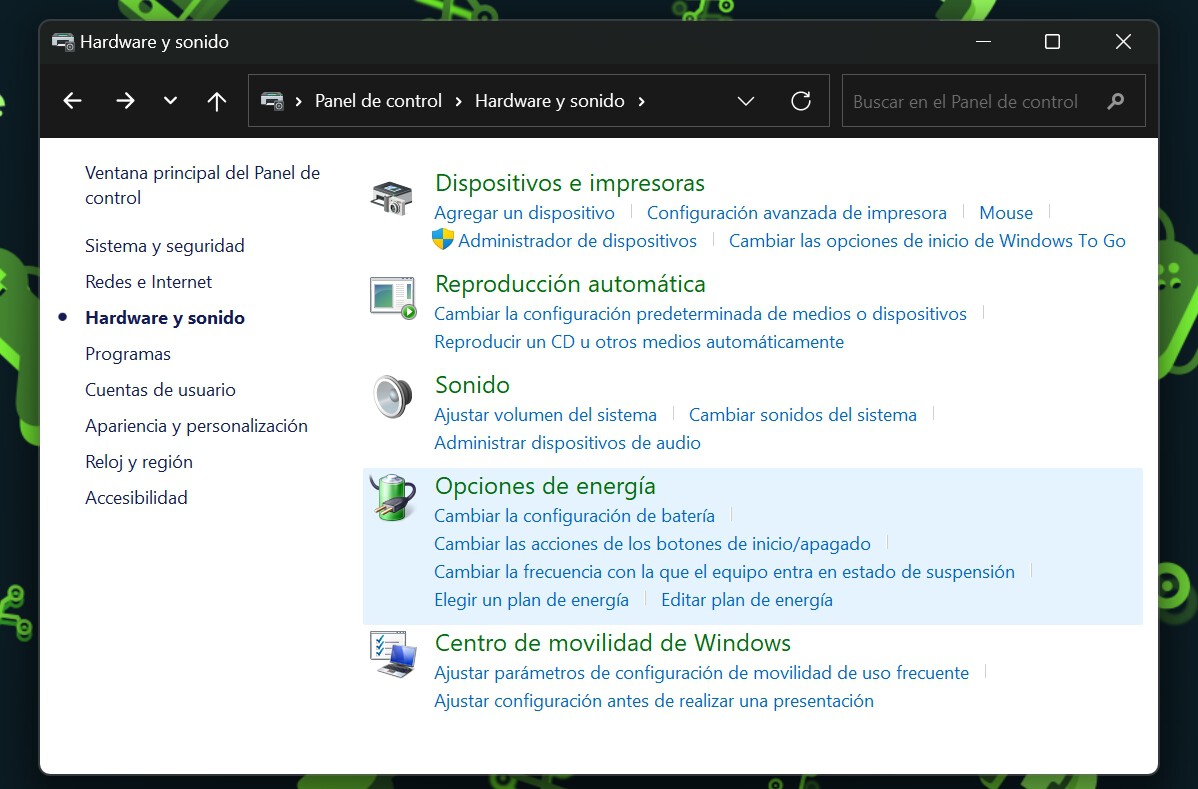Open the recent locations dropdown chevron
Viewport: 1198px width, 789px height.
click(x=170, y=101)
